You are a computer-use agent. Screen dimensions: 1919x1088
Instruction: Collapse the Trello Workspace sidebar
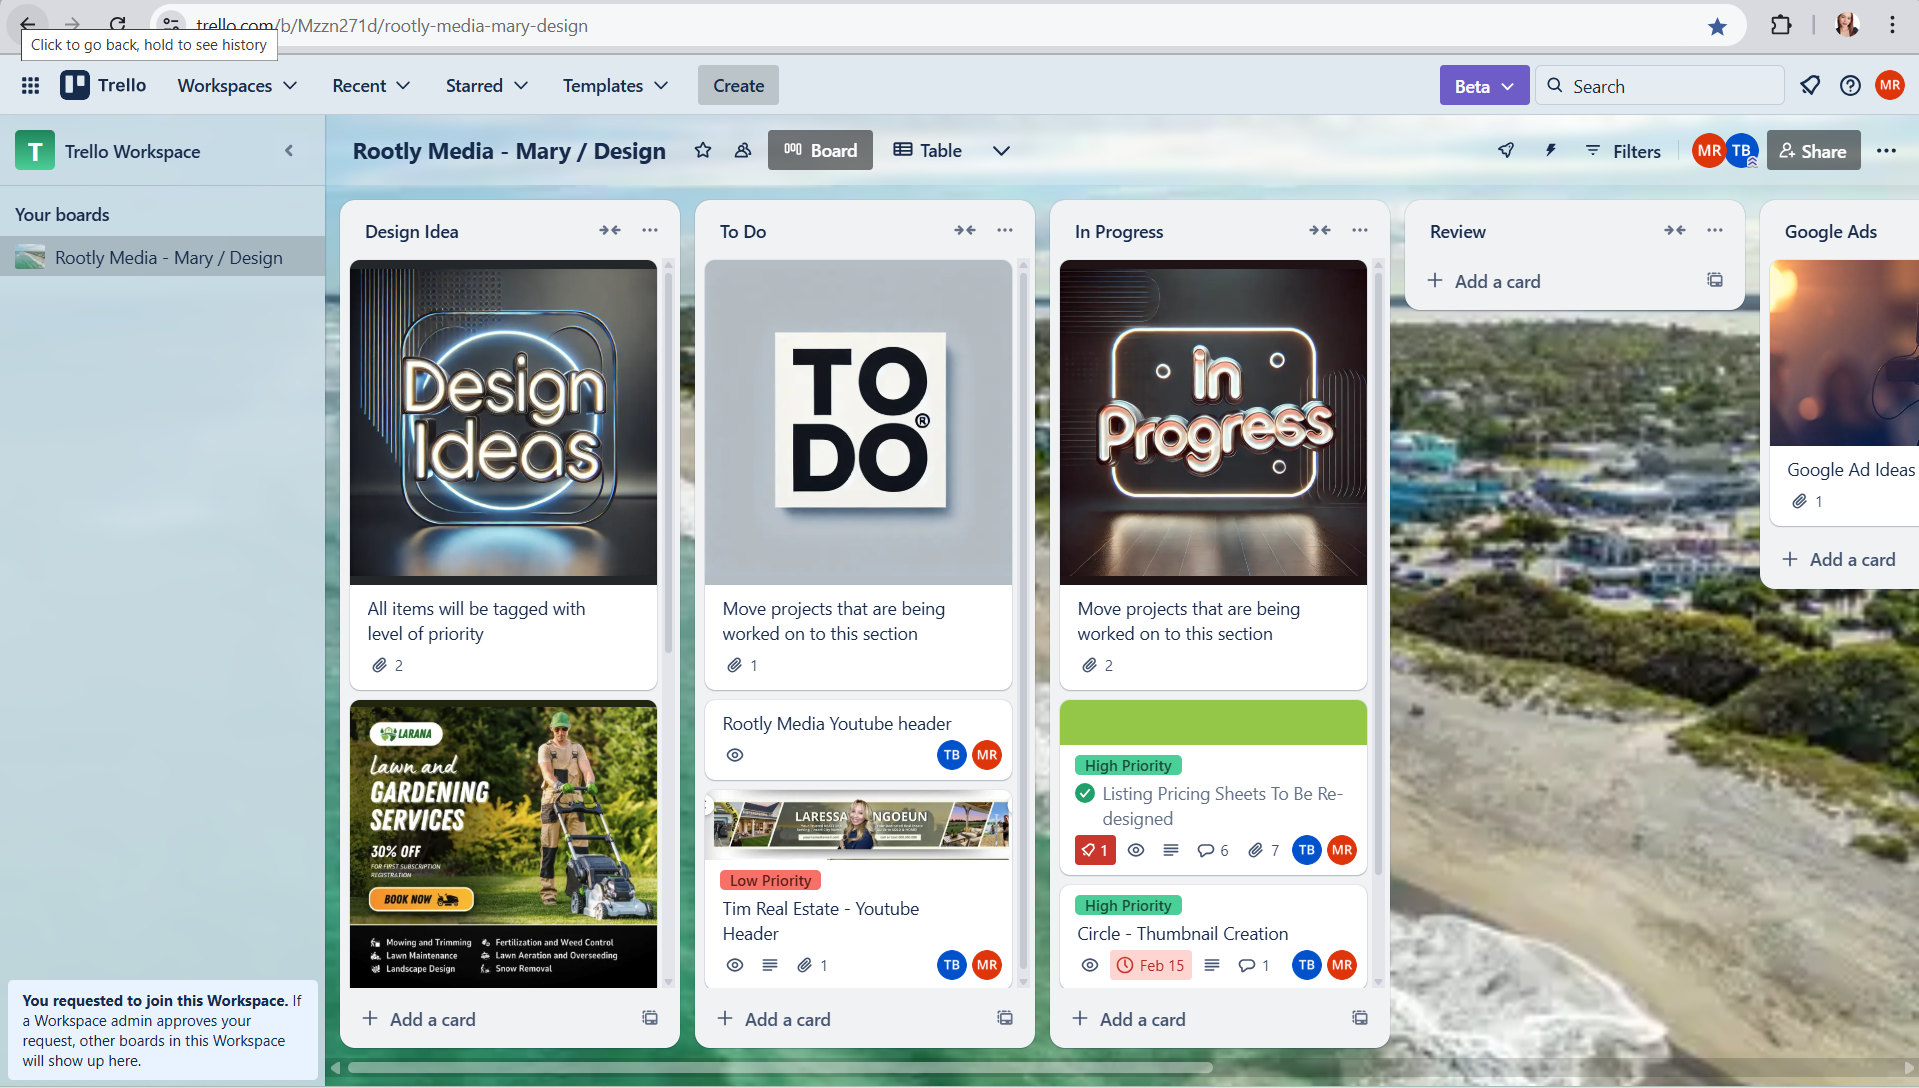tap(289, 151)
